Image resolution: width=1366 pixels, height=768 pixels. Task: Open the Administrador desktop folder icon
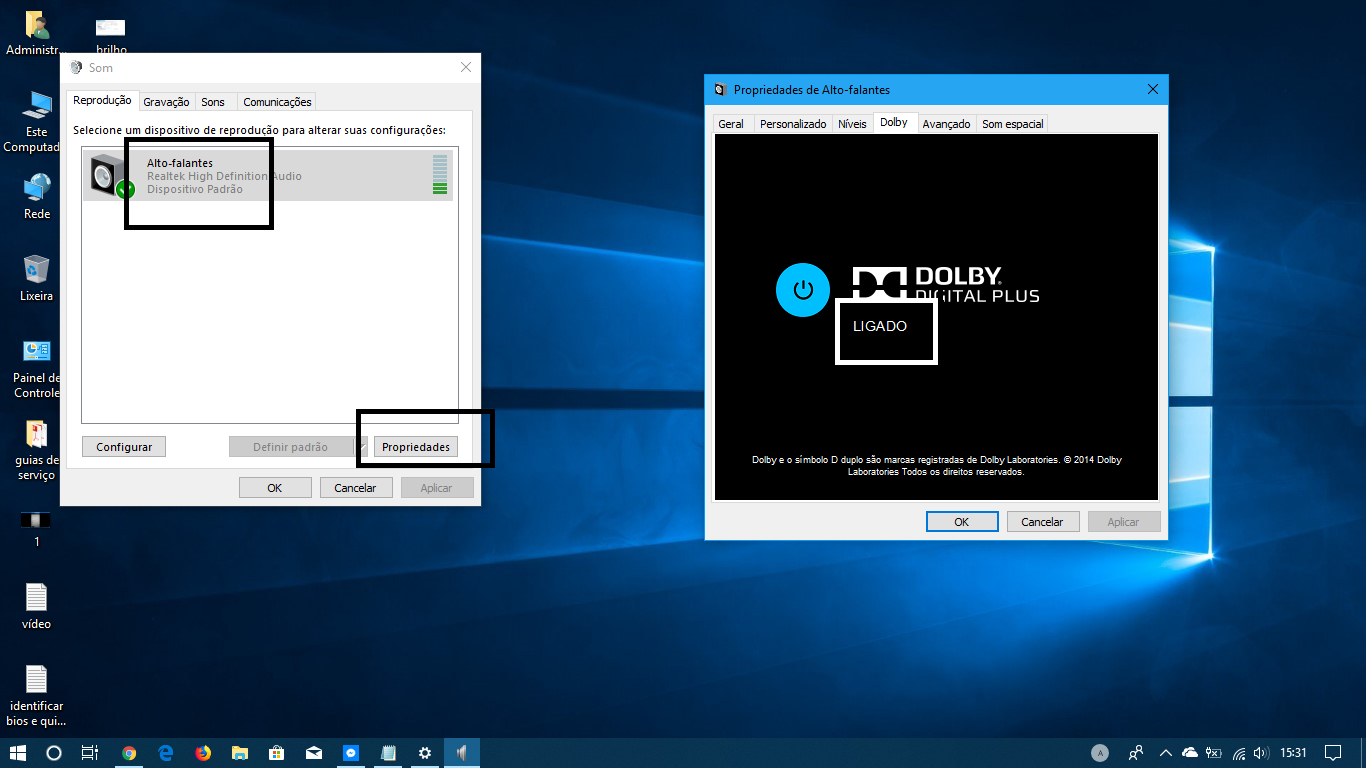[x=37, y=26]
